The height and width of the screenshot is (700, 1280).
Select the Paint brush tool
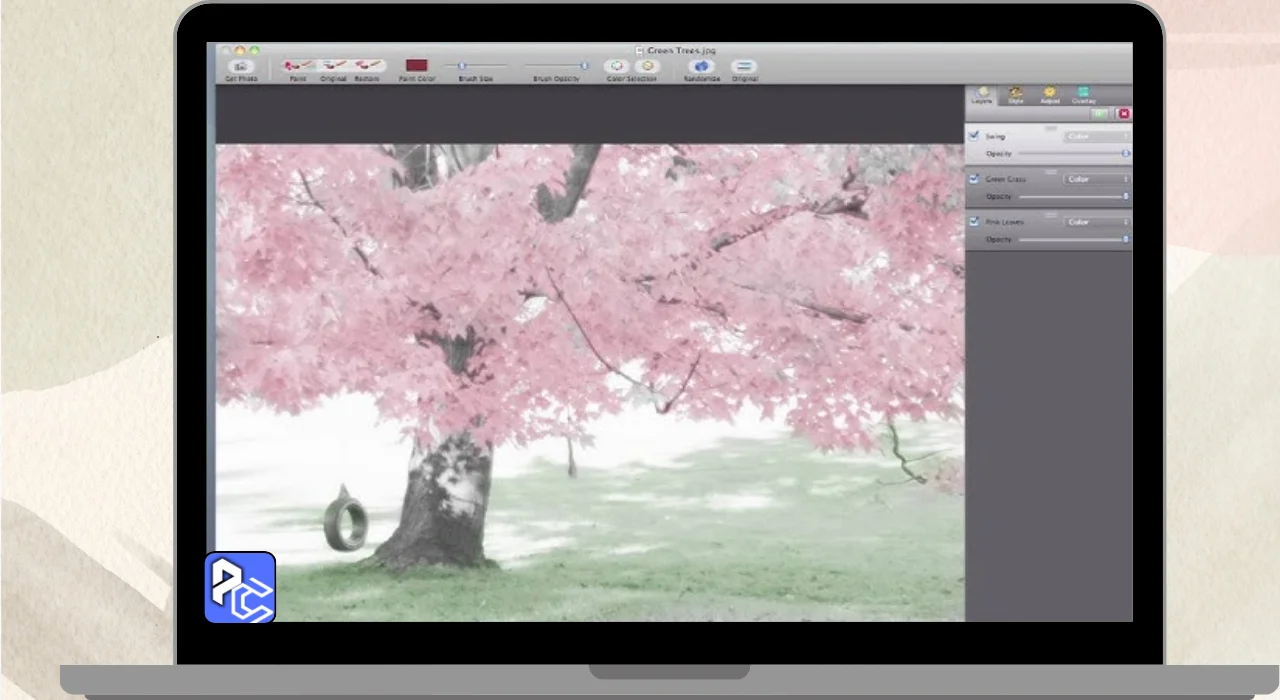coord(297,66)
